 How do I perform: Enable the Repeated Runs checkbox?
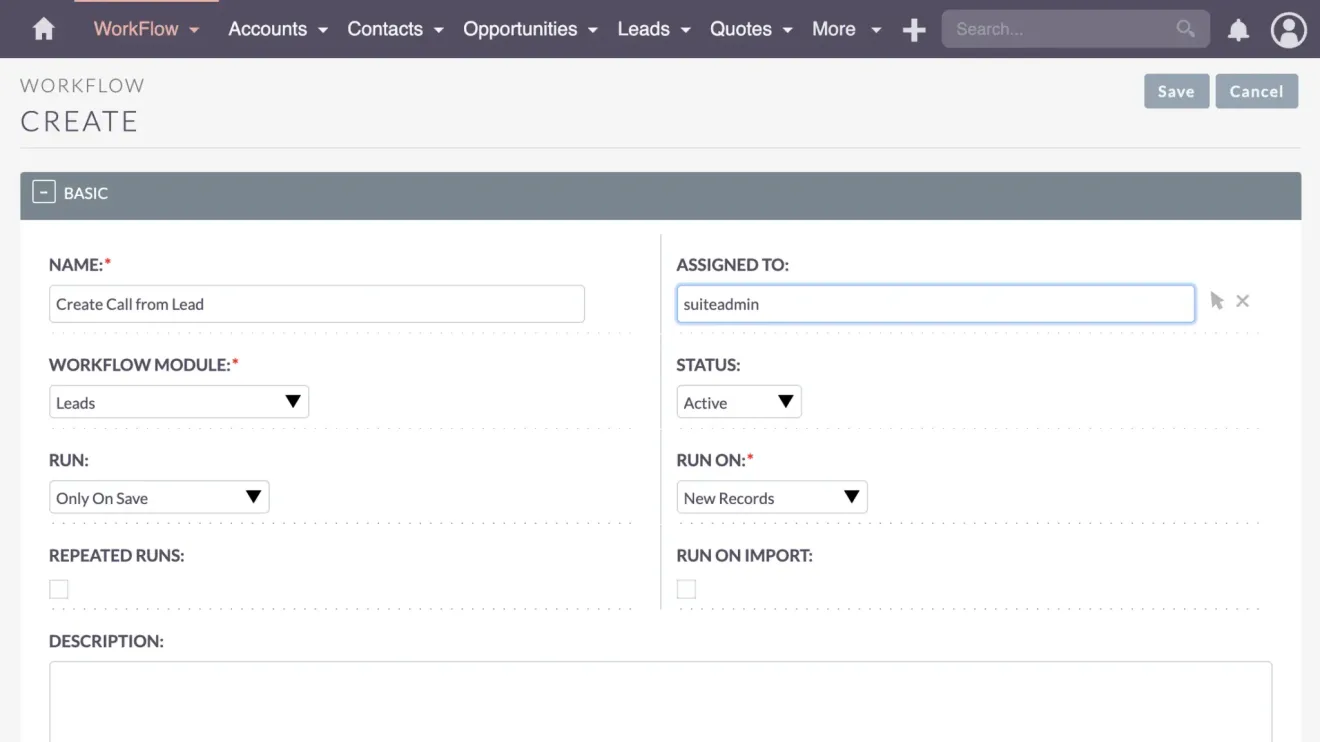coord(58,589)
